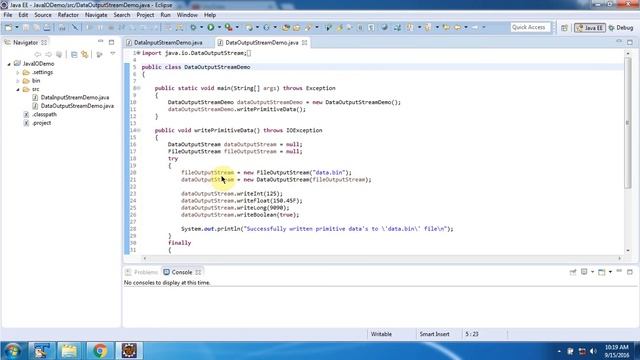This screenshot has height=360, width=640.
Task: Collapse the JavaIODemo project node
Action: pos(9,64)
